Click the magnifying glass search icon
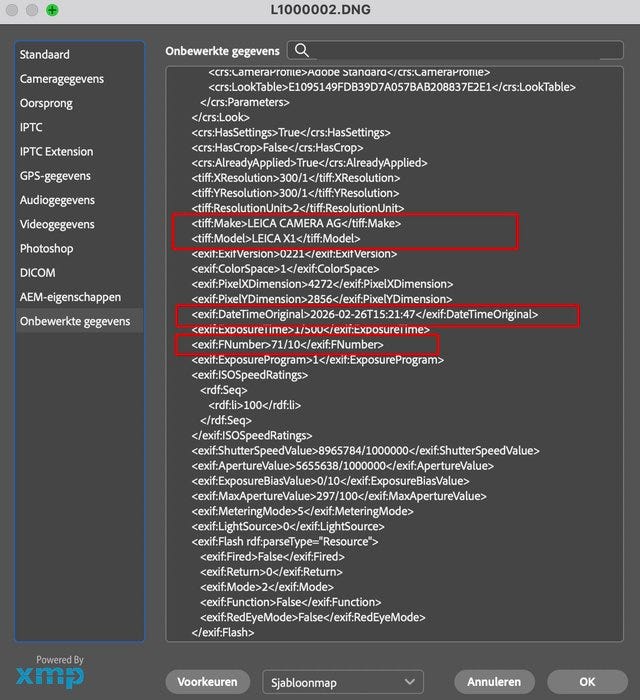The image size is (640, 700). [x=301, y=50]
